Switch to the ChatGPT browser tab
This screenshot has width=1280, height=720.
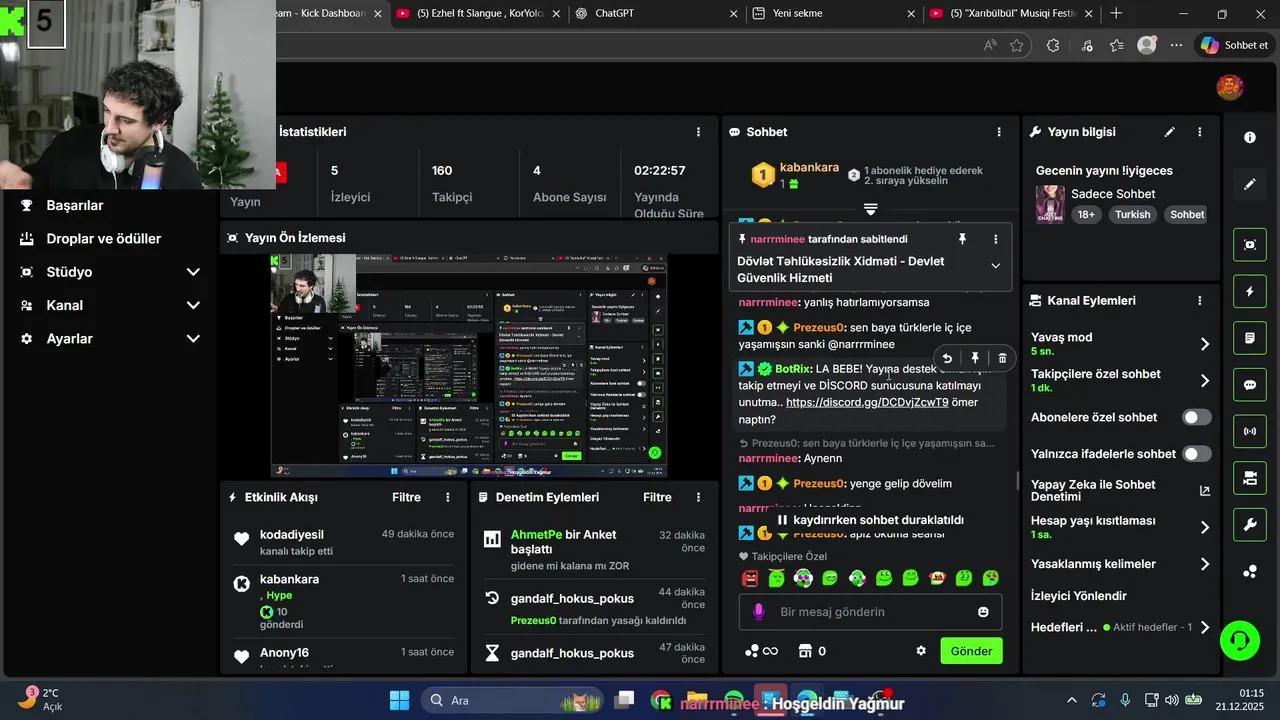pos(657,14)
